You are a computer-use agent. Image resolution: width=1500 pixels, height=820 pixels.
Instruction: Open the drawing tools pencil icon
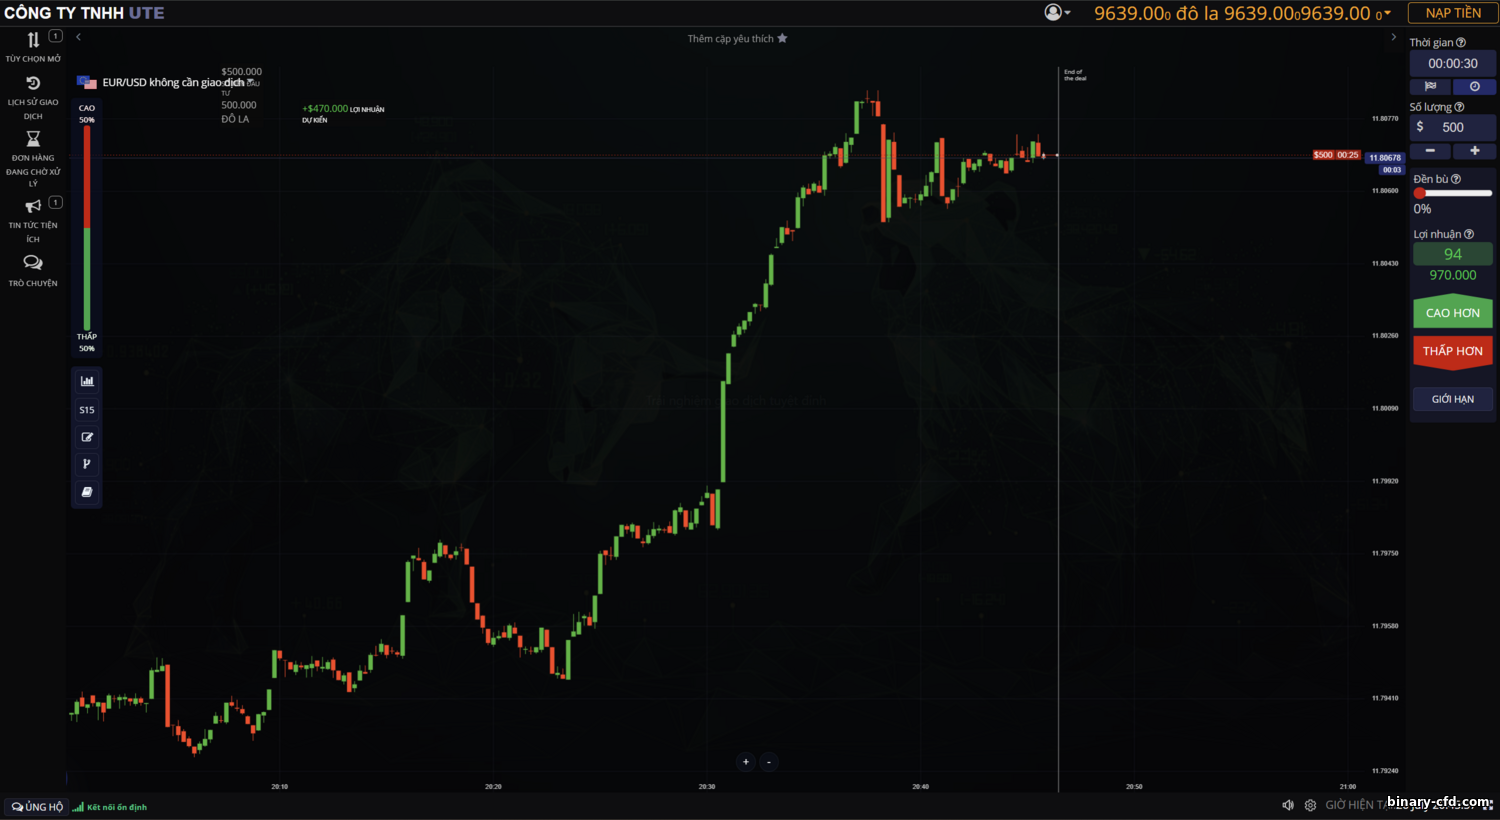click(86, 436)
